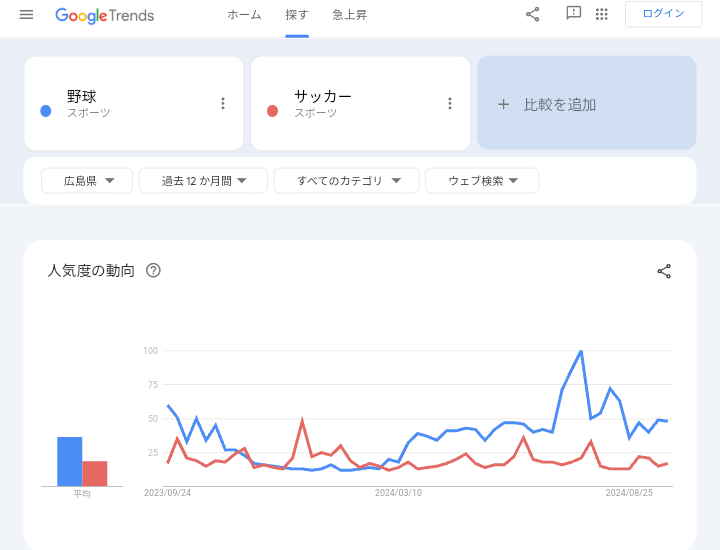Open more options for サッカー term
Viewport: 720px width, 550px height.
[450, 103]
